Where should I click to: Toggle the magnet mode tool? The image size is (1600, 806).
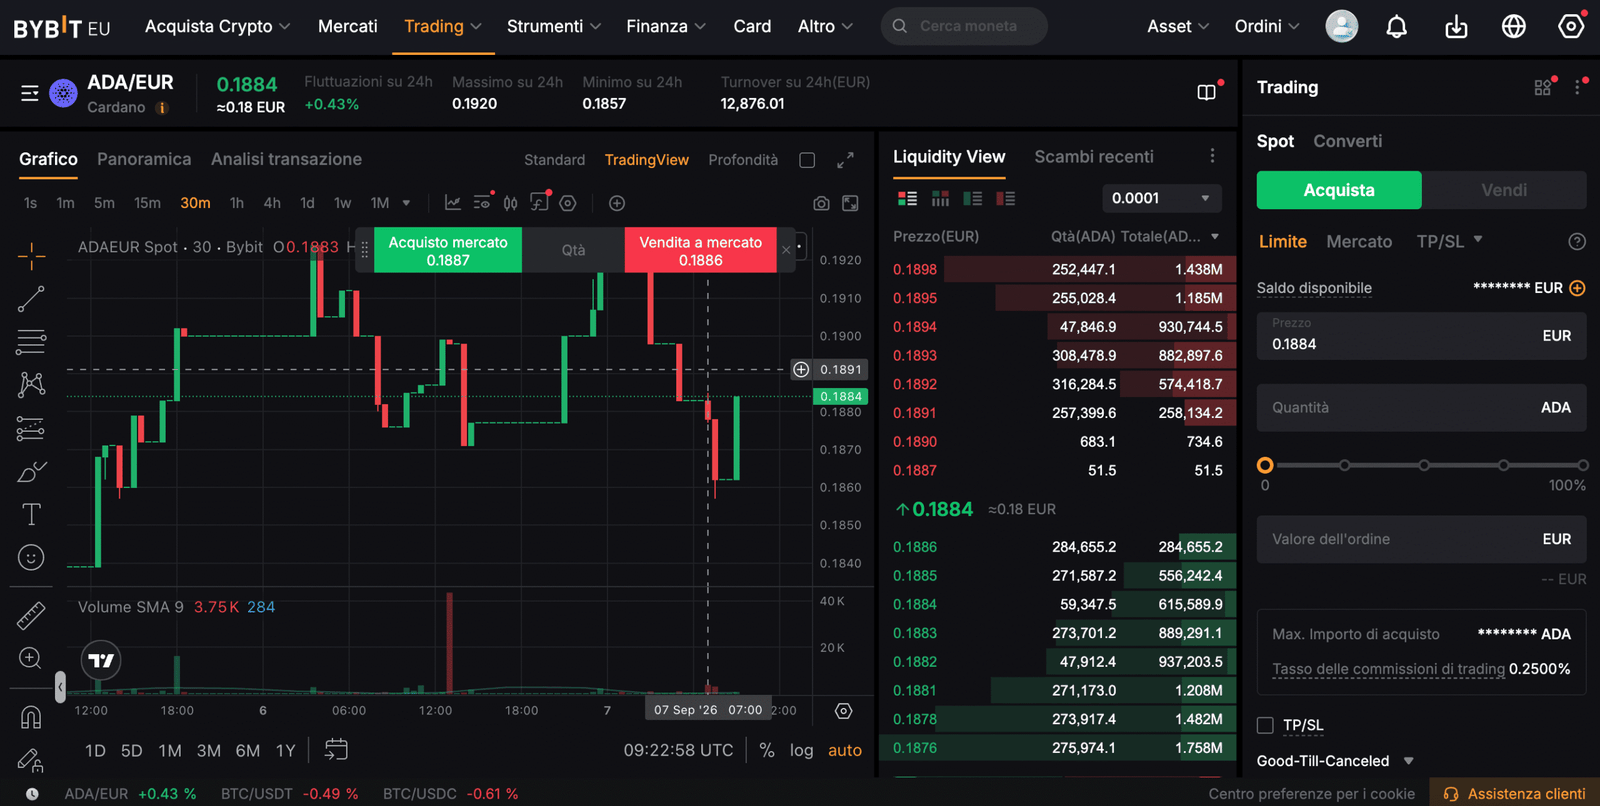31,717
